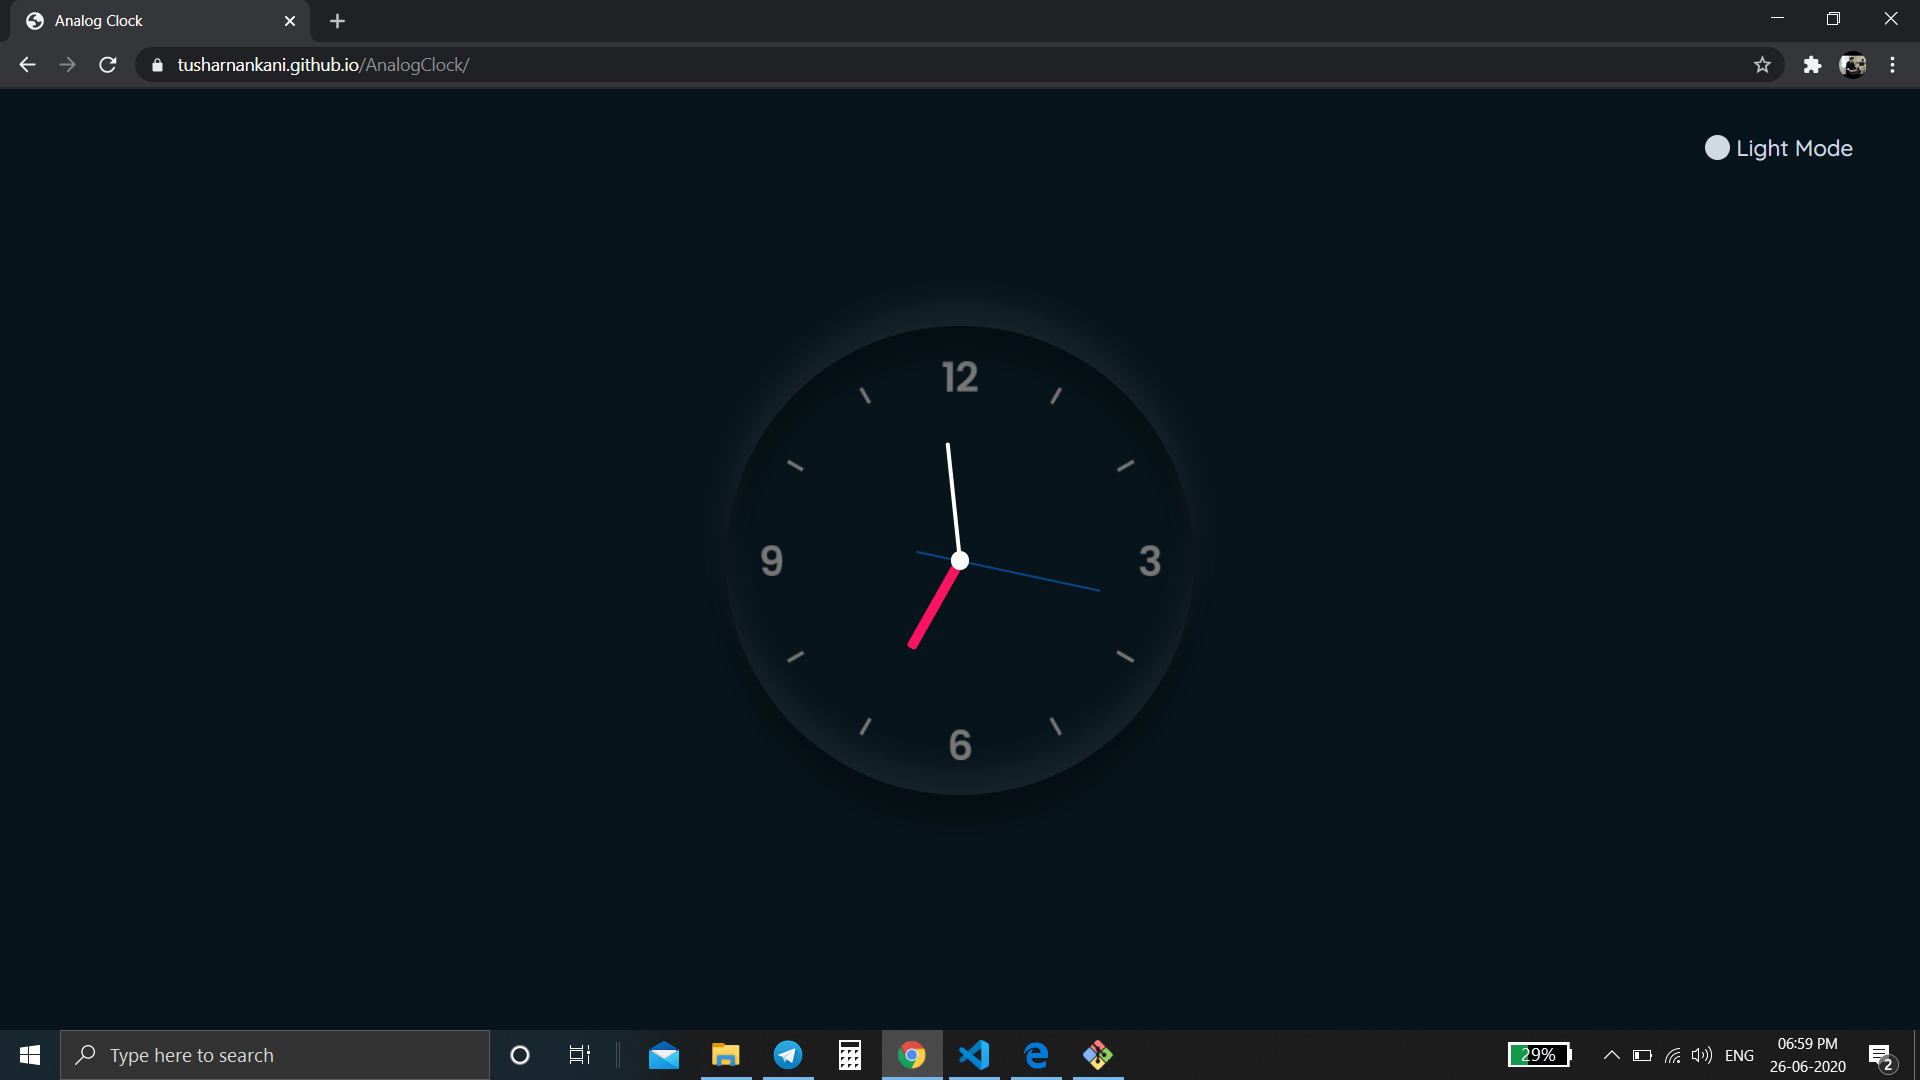
Task: Toggle Task View in the taskbar
Action: (x=578, y=1054)
